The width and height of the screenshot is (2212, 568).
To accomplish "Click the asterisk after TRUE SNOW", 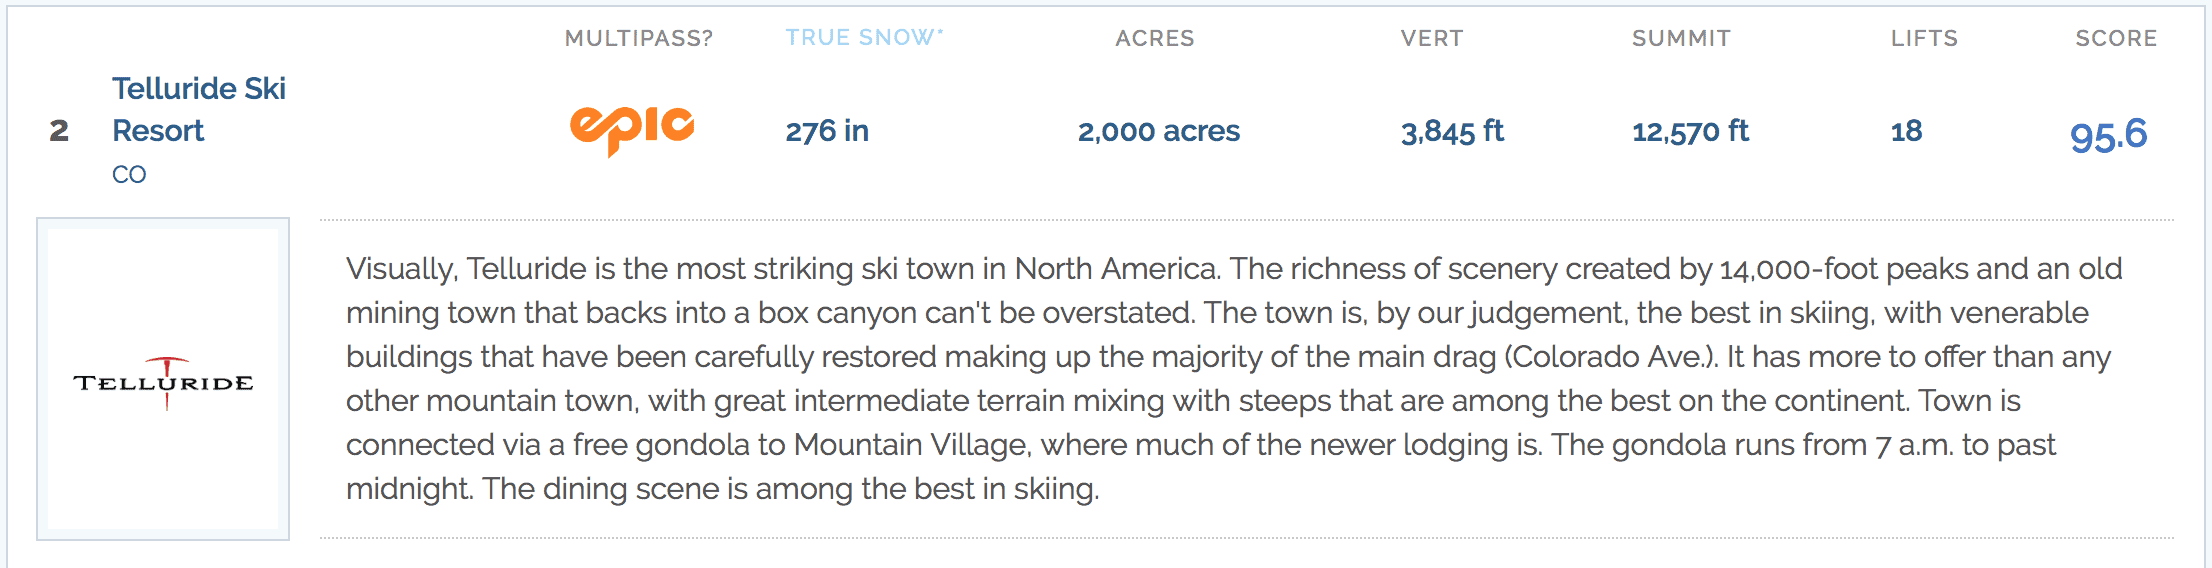I will click(940, 31).
